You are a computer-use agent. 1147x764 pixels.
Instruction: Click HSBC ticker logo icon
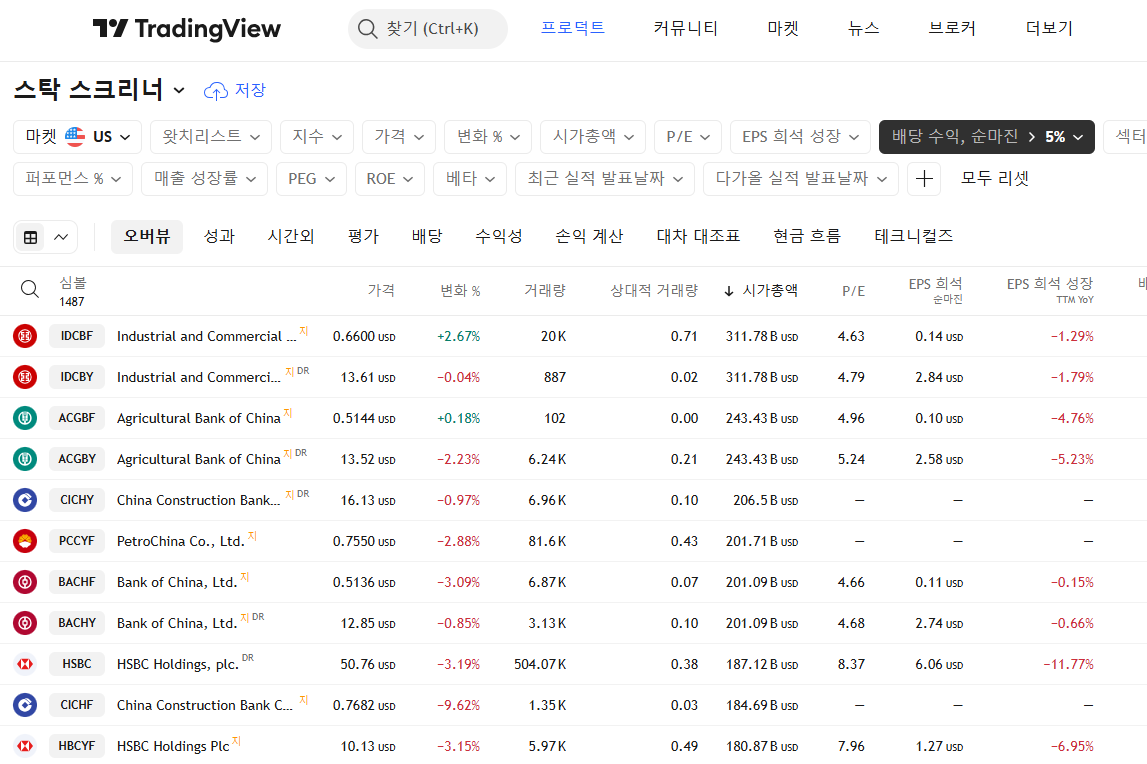25,664
